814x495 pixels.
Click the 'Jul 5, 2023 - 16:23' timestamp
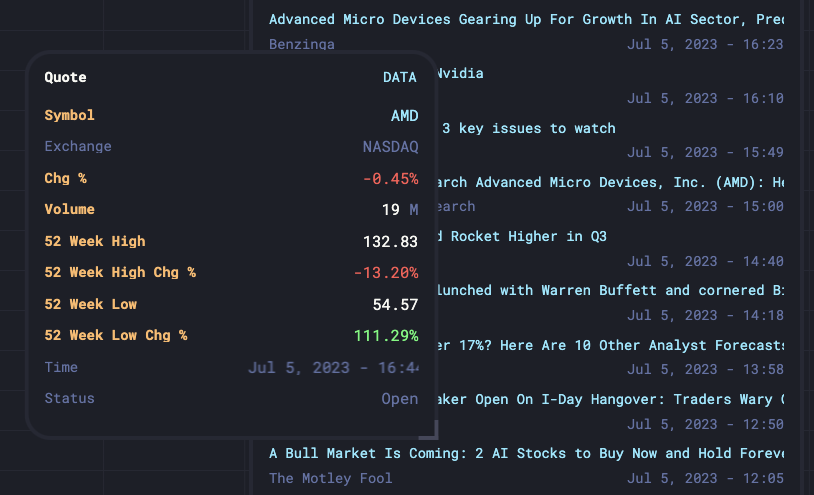coord(705,44)
